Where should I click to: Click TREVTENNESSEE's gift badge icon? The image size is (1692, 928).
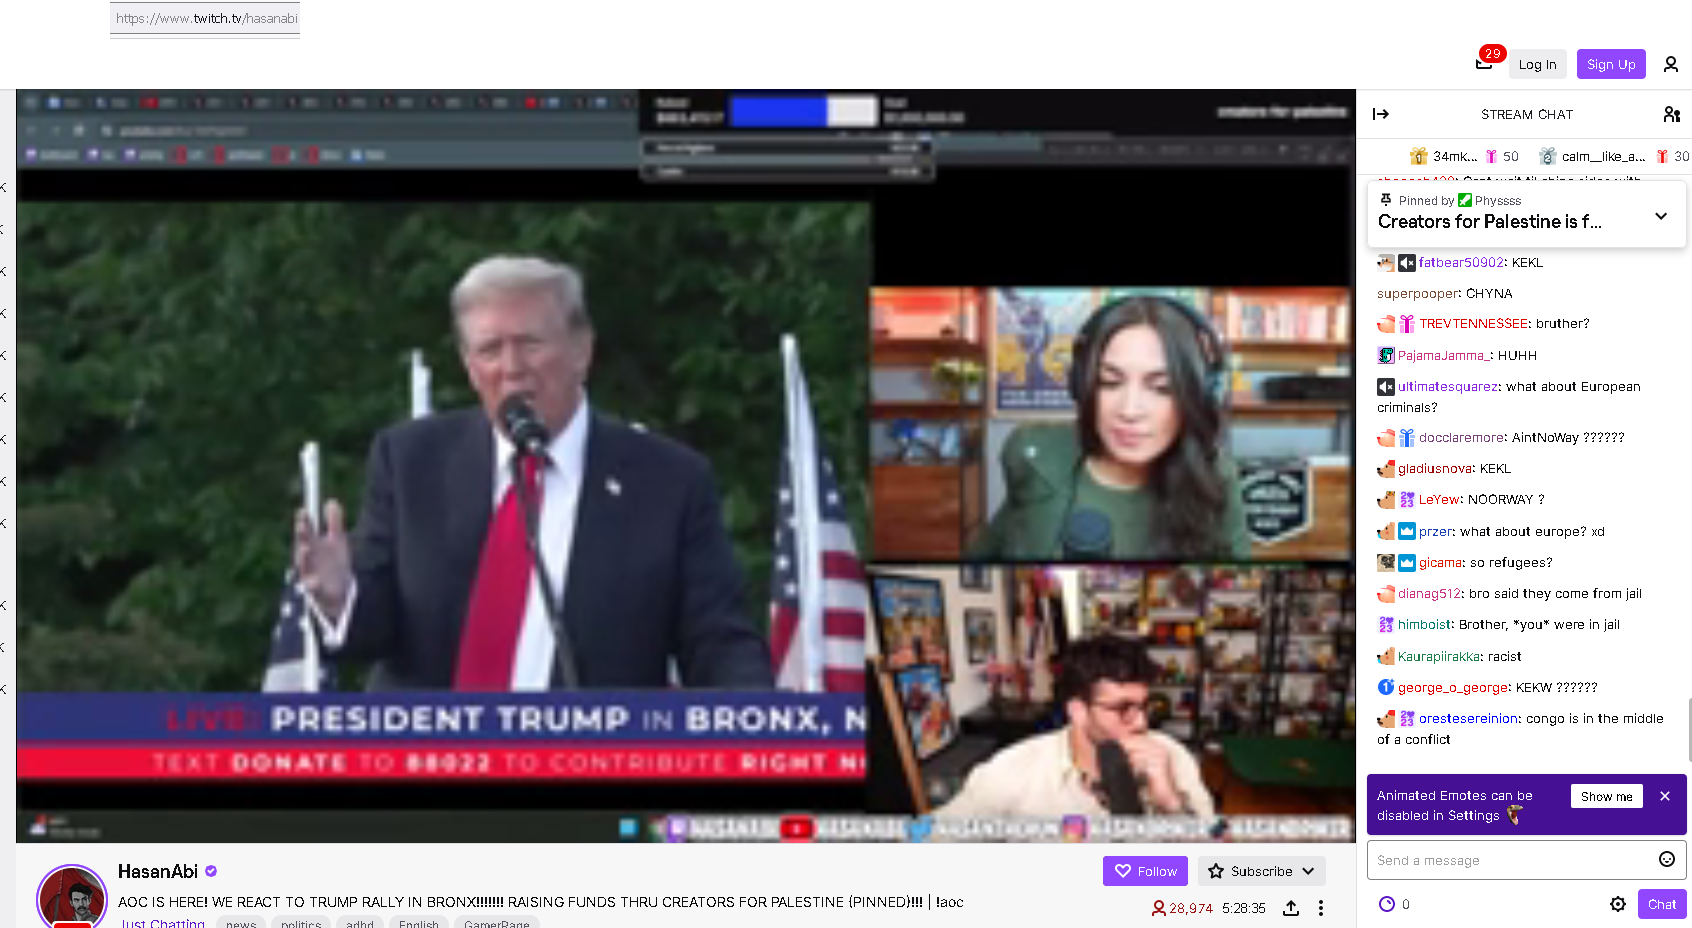(x=1407, y=324)
